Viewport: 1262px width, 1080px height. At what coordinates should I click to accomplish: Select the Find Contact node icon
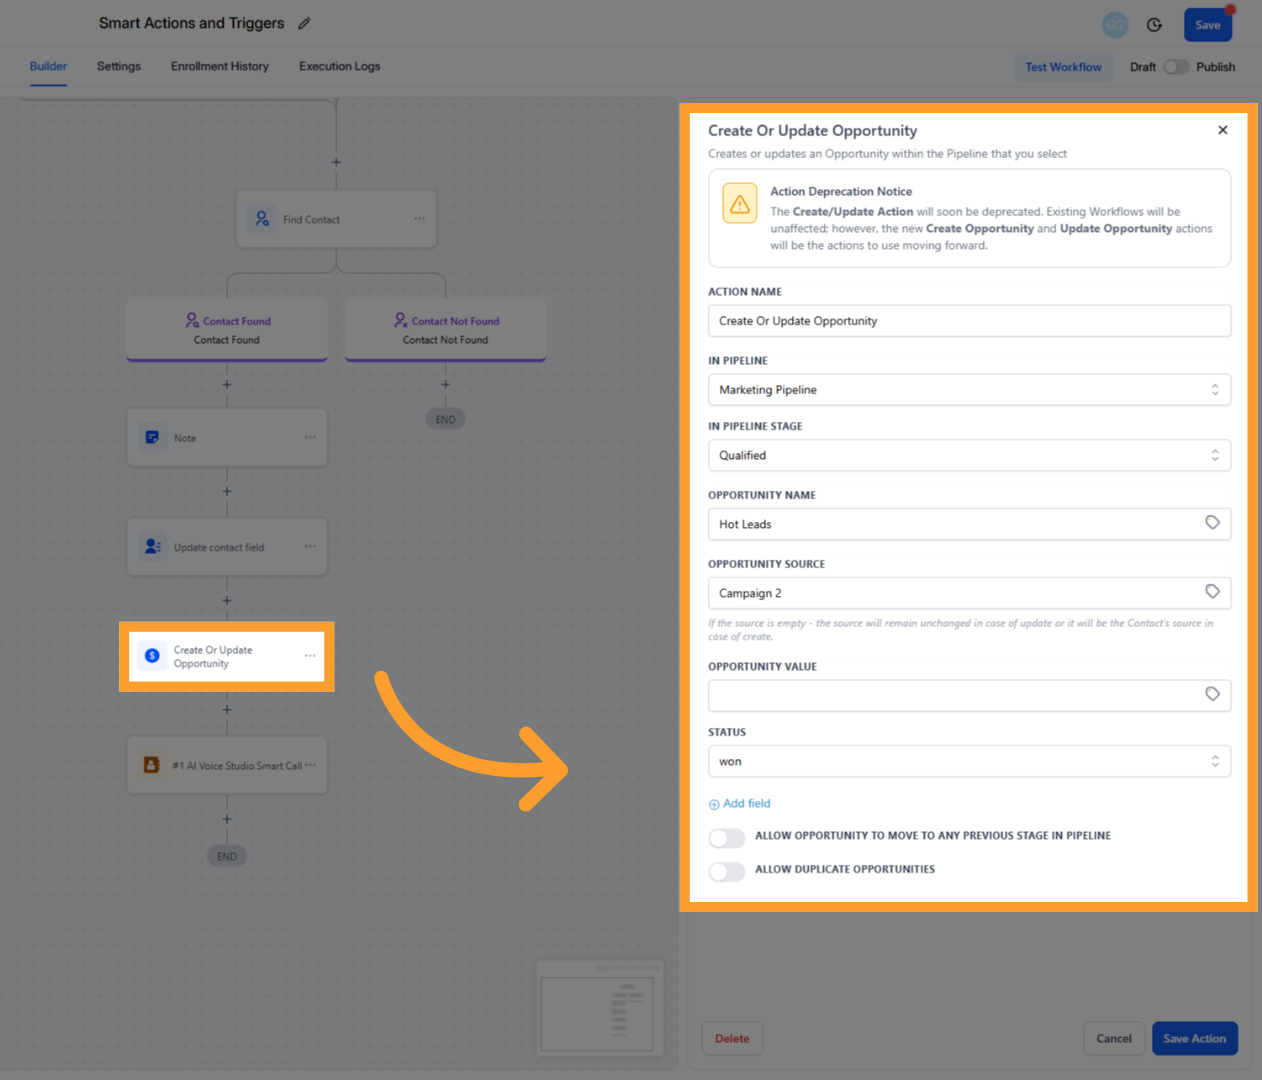262,218
